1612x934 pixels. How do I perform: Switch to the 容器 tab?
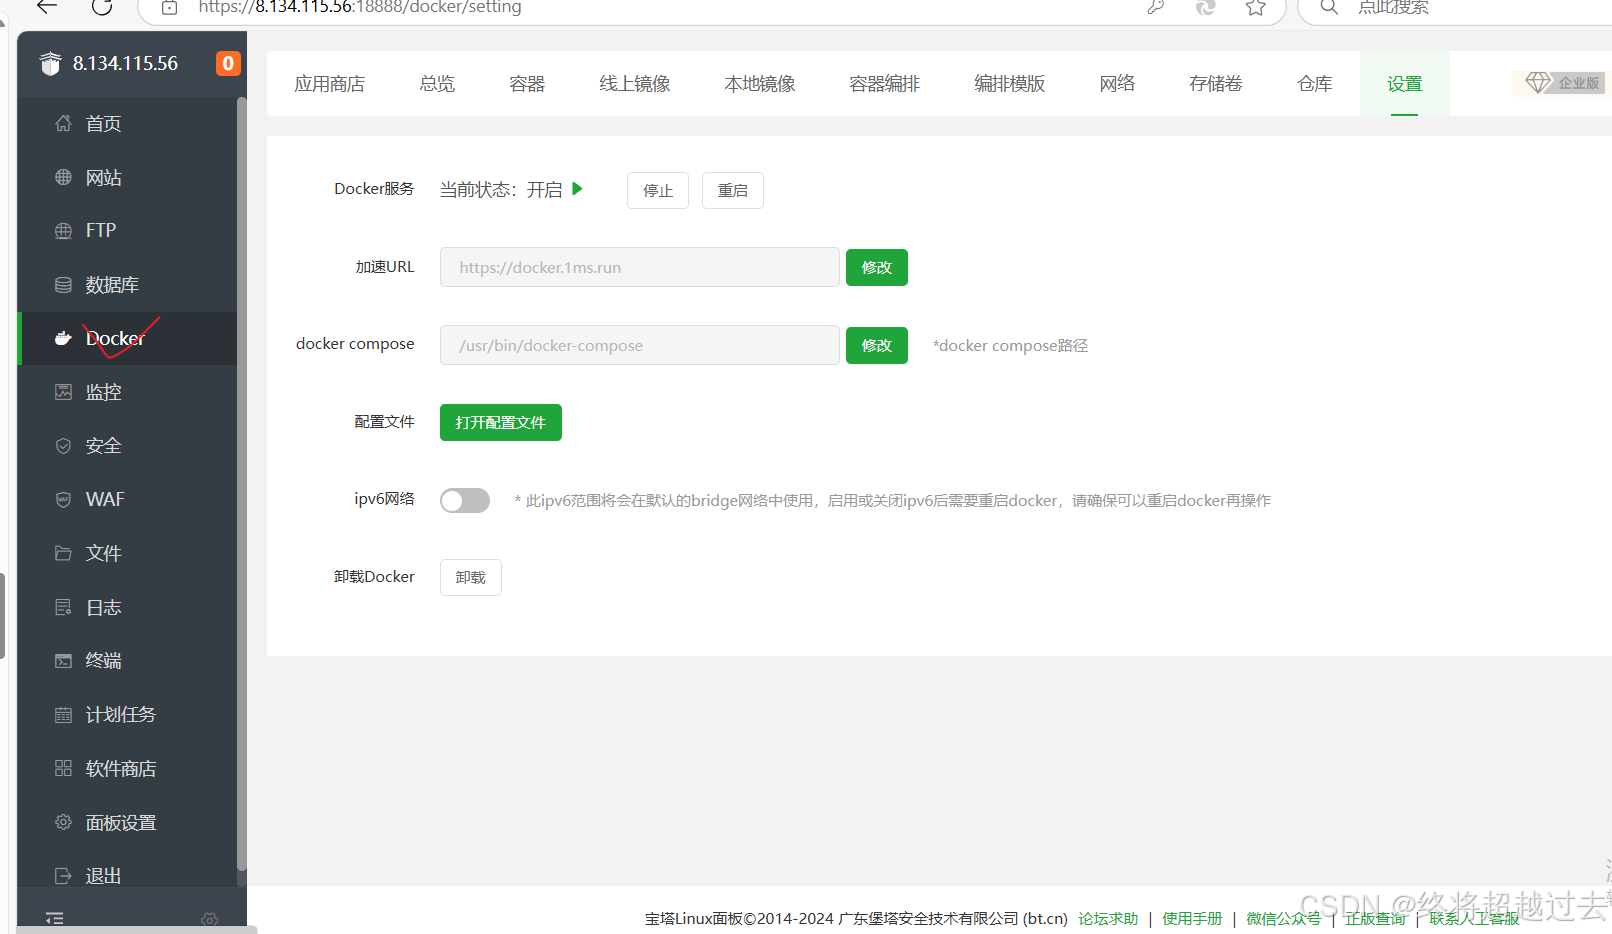(527, 84)
